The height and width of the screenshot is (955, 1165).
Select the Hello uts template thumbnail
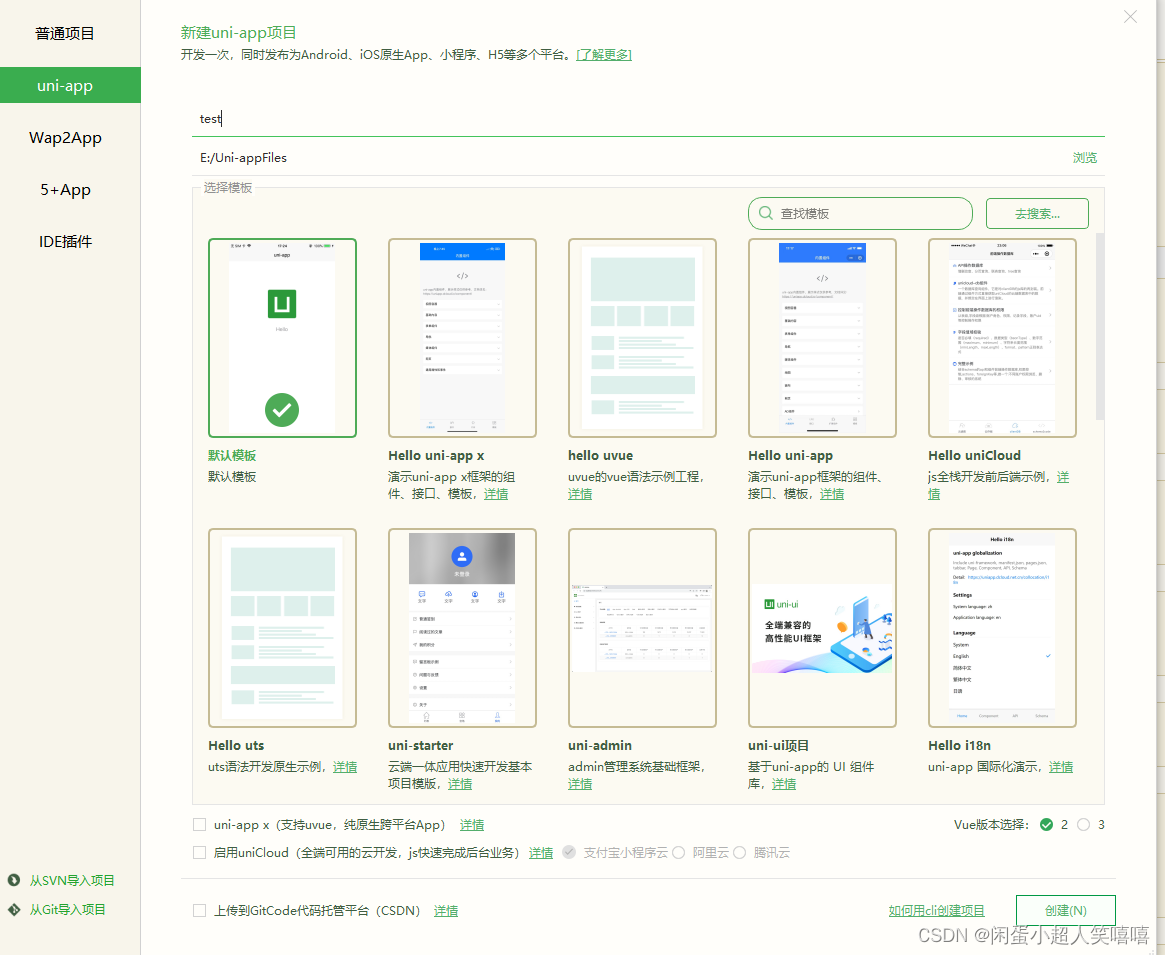click(x=282, y=628)
